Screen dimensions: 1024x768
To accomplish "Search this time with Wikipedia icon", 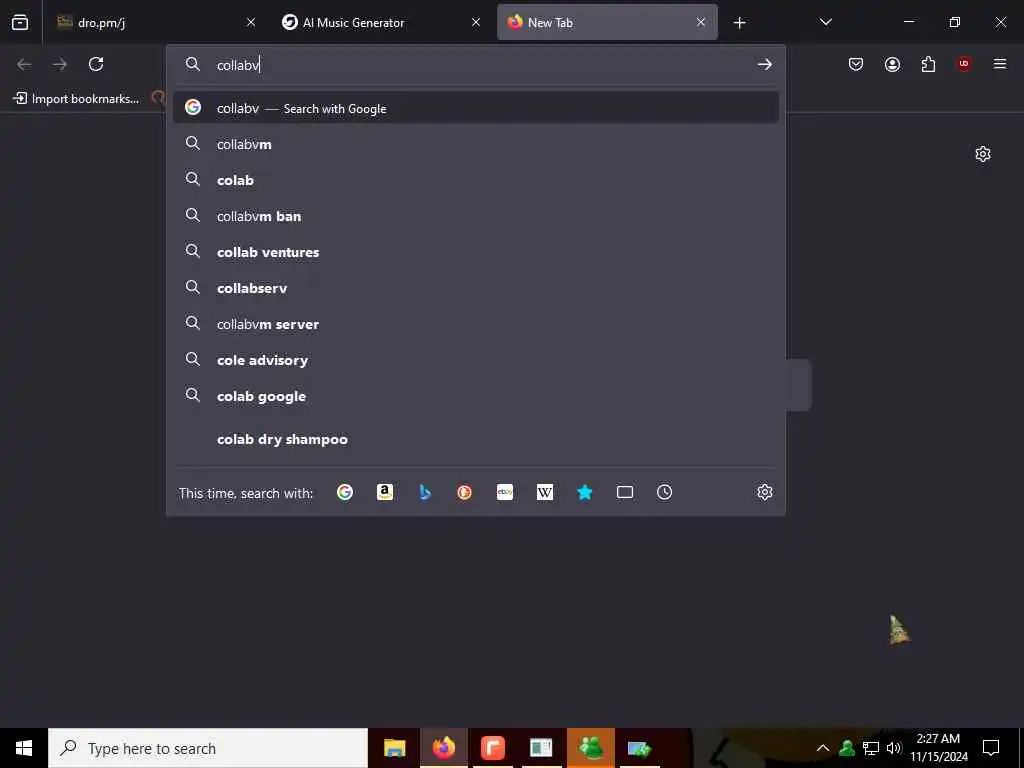I will tap(545, 492).
